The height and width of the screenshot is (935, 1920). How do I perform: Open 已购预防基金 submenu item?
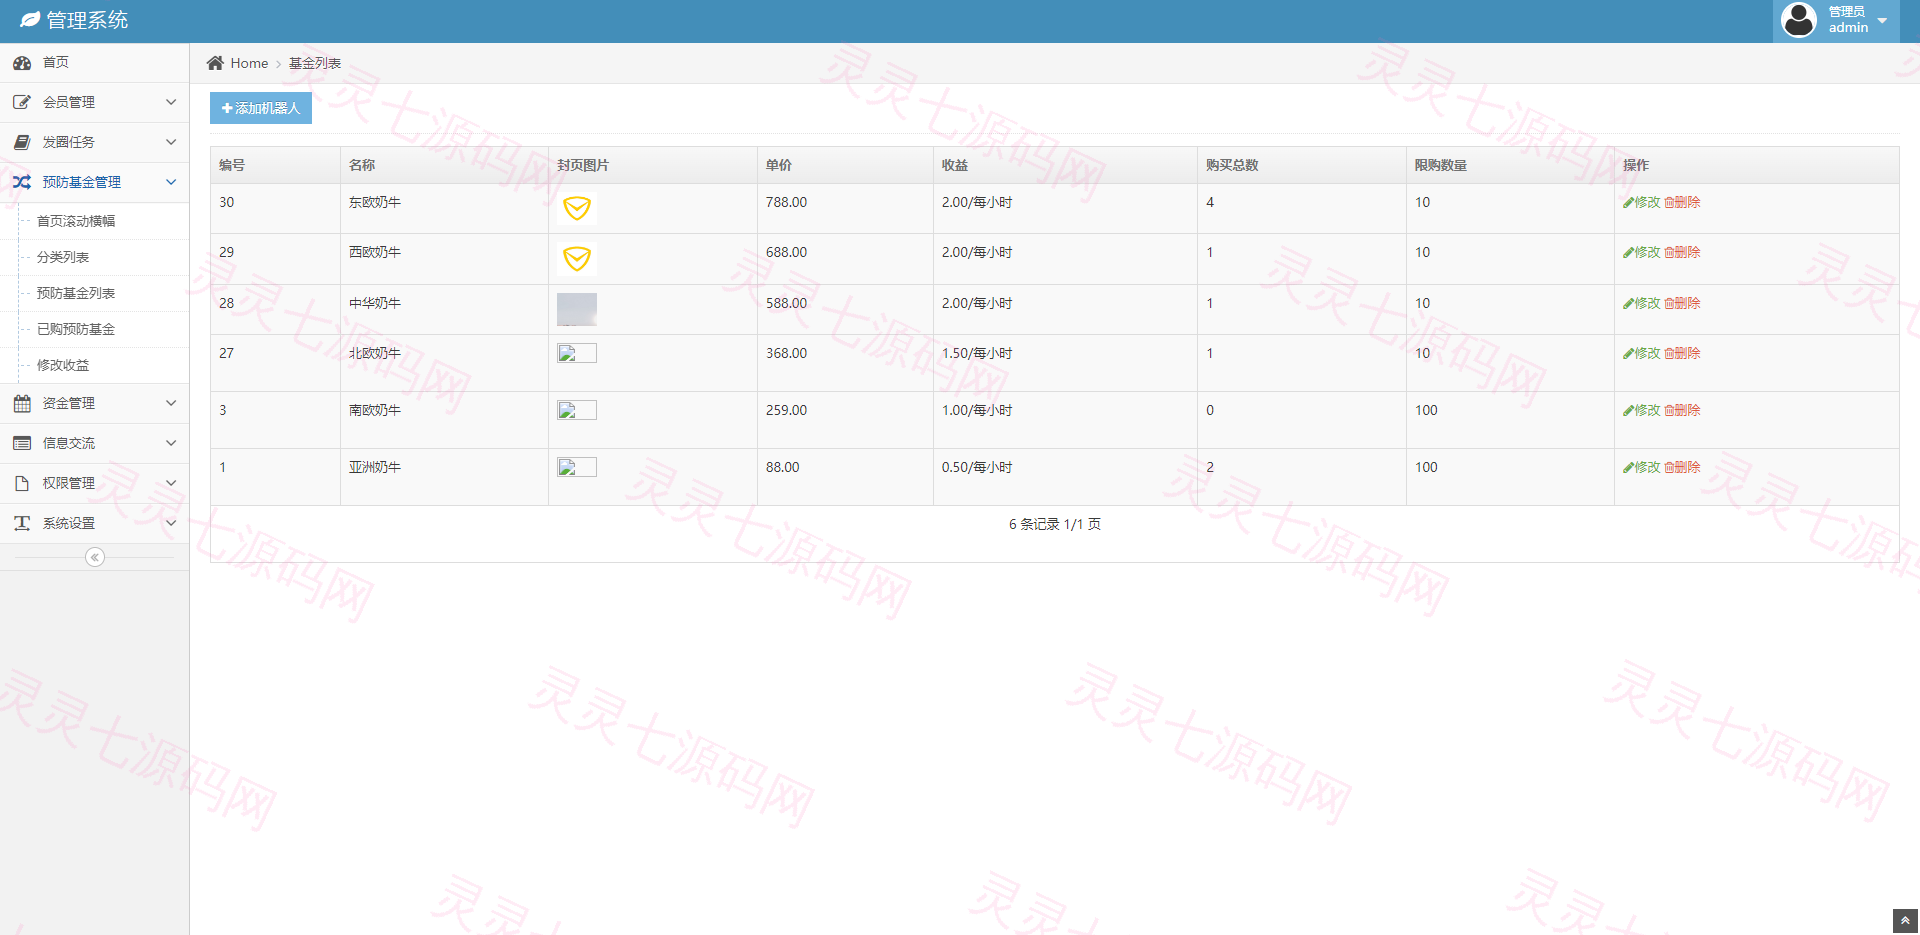point(95,329)
